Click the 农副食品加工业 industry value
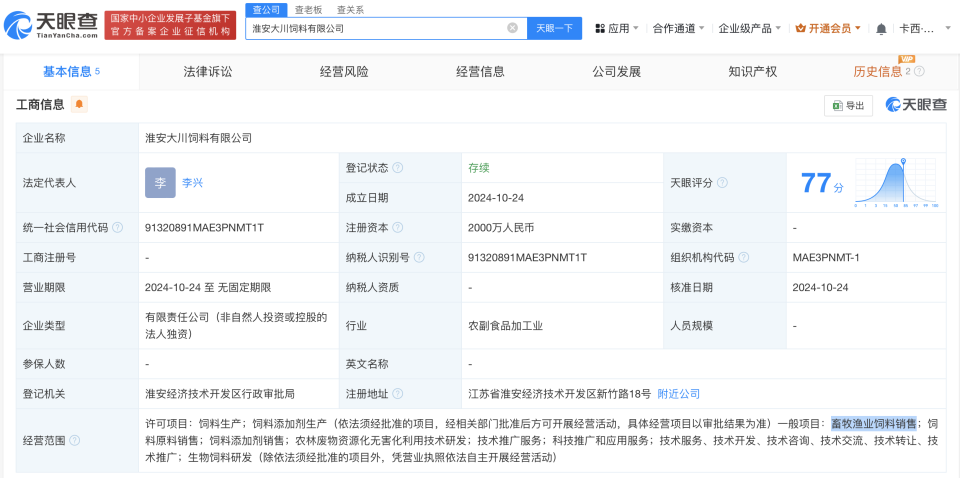 coord(506,326)
